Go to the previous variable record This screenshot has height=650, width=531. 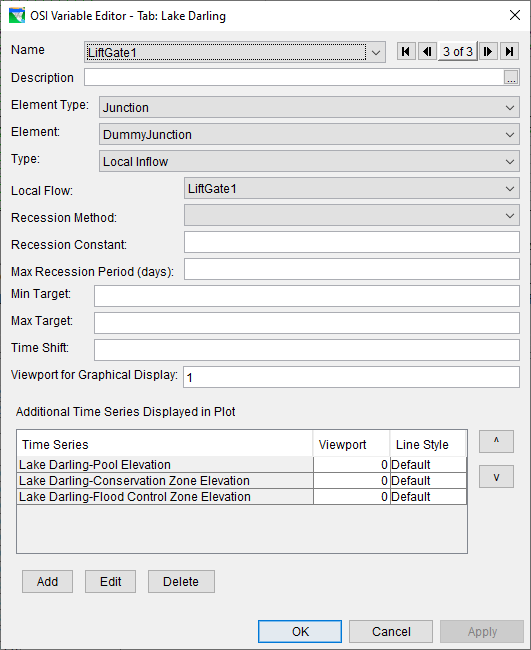(x=427, y=52)
